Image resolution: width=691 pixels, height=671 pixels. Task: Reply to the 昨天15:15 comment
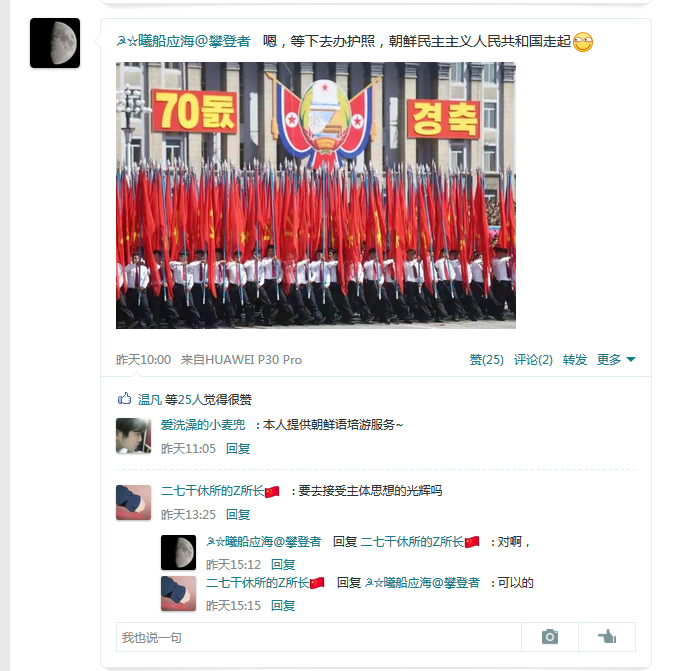coord(283,605)
